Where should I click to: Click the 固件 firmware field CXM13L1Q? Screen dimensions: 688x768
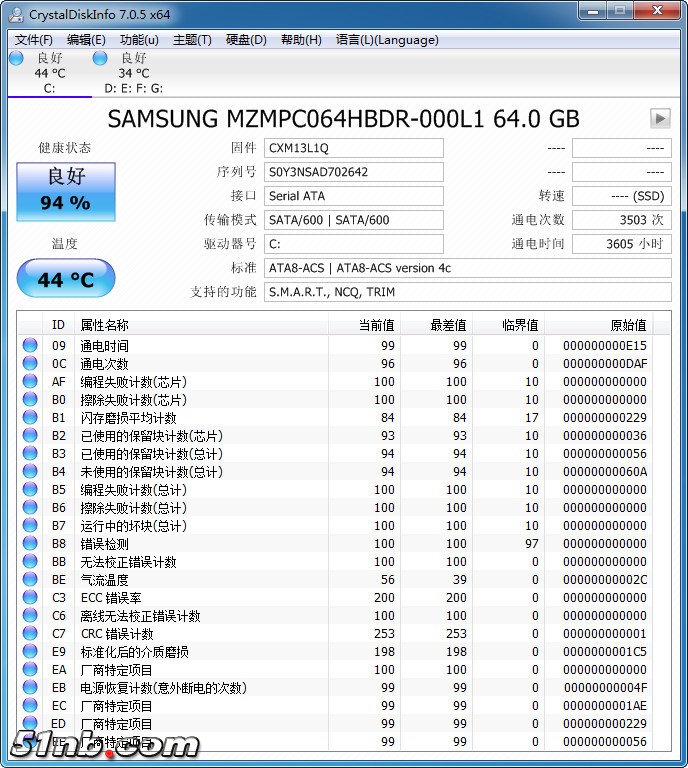pos(354,148)
